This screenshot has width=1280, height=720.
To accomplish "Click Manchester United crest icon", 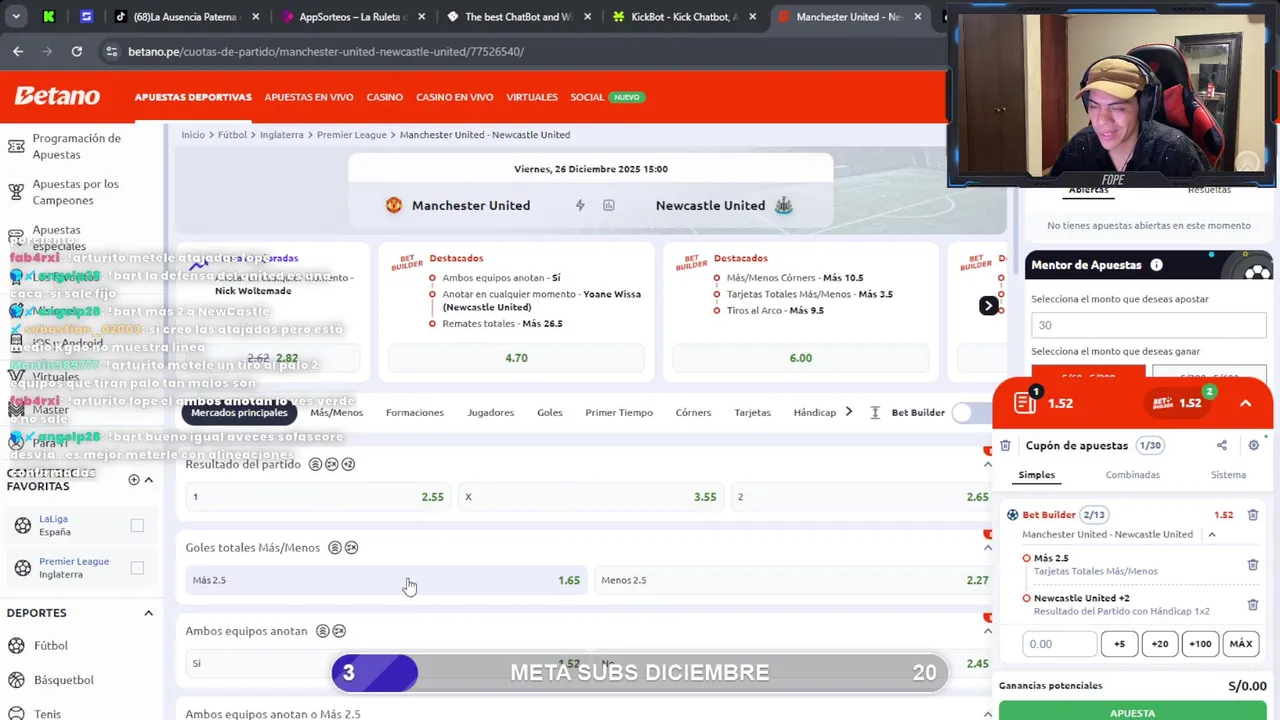I will coord(394,205).
